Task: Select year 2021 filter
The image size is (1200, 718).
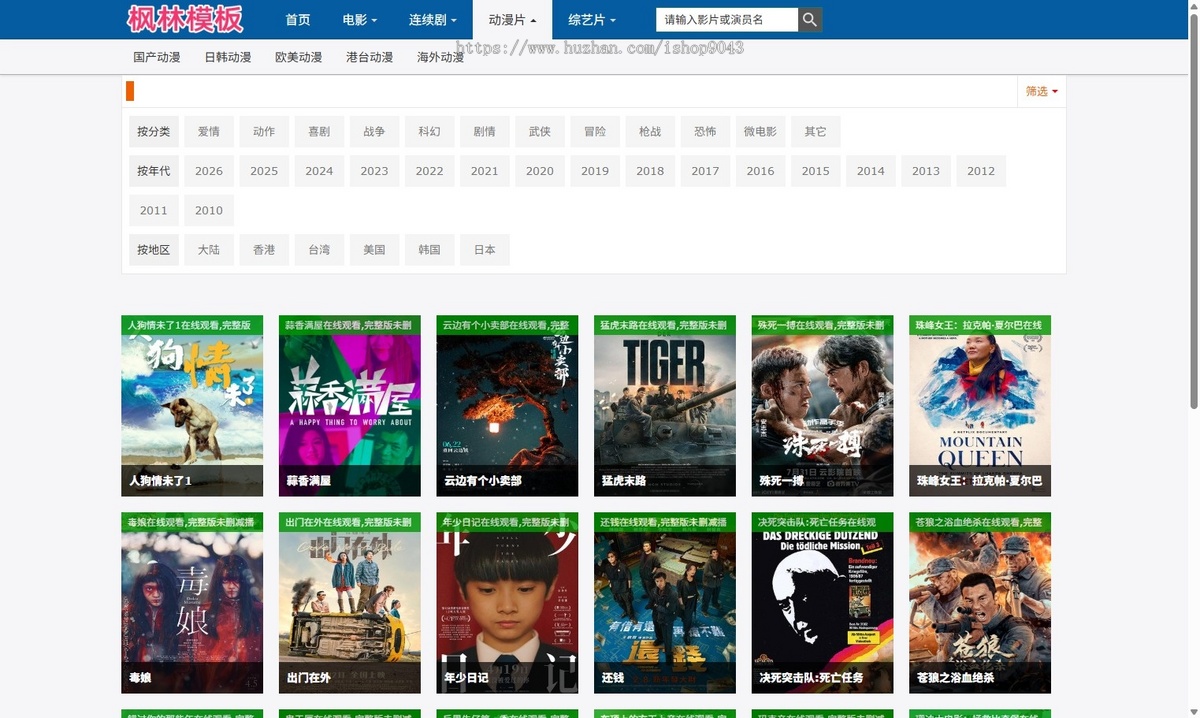Action: [x=484, y=171]
